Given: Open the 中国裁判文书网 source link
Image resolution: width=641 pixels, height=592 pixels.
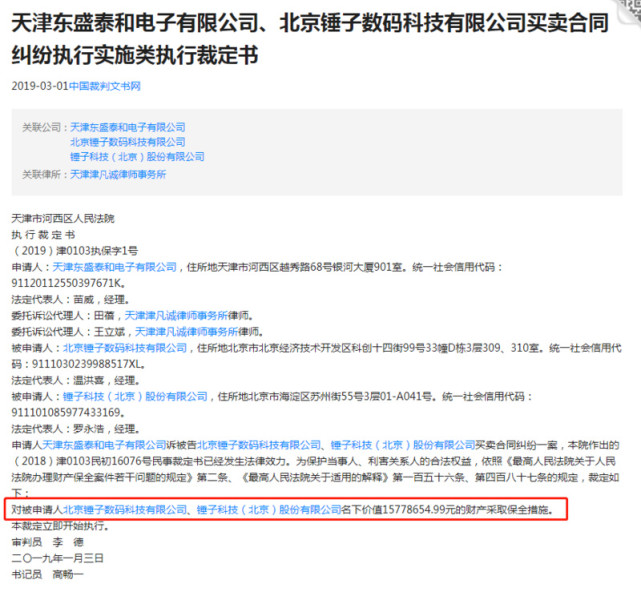Looking at the screenshot, I should [x=105, y=86].
